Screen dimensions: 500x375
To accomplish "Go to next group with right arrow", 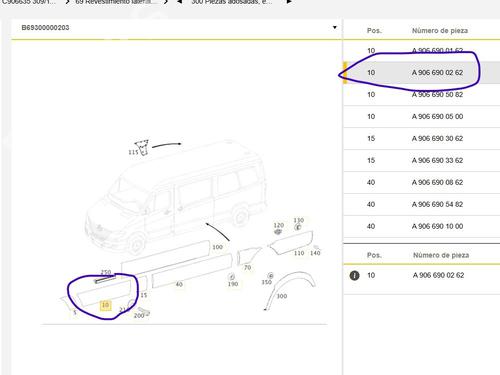I will (x=289, y=2).
